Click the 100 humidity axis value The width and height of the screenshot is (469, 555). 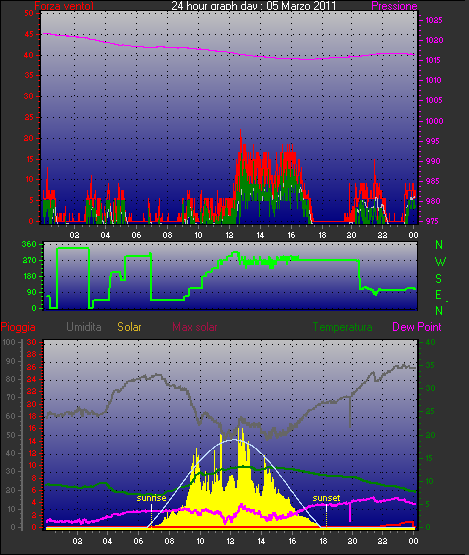pyautogui.click(x=9, y=342)
